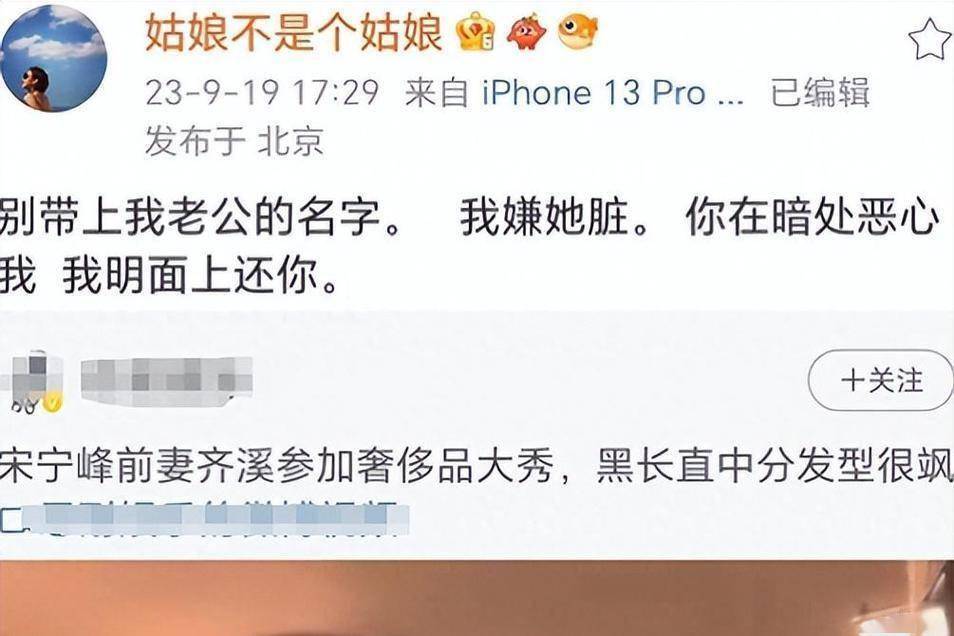Click the iPhone 13 Pro source link
The width and height of the screenshot is (954, 636).
pyautogui.click(x=613, y=93)
